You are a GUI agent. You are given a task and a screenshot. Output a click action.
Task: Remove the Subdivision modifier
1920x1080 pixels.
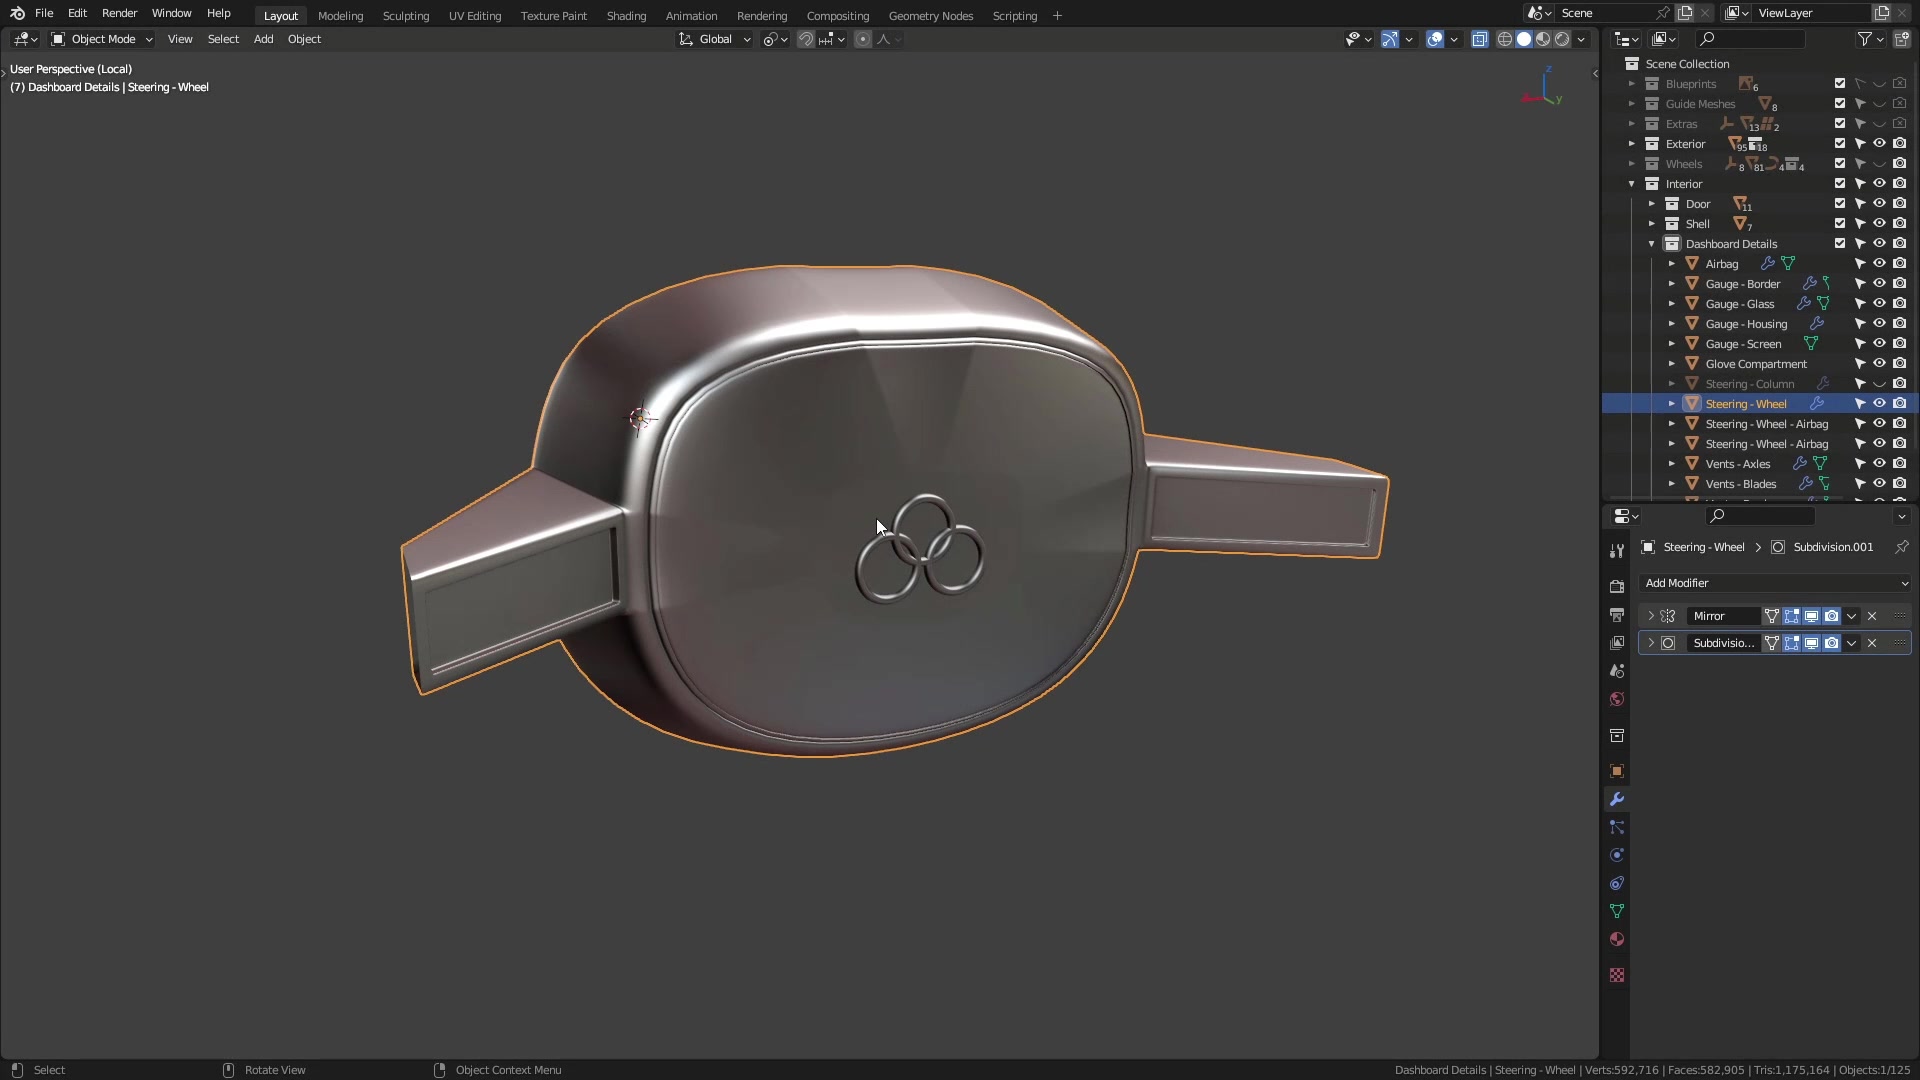[1872, 643]
